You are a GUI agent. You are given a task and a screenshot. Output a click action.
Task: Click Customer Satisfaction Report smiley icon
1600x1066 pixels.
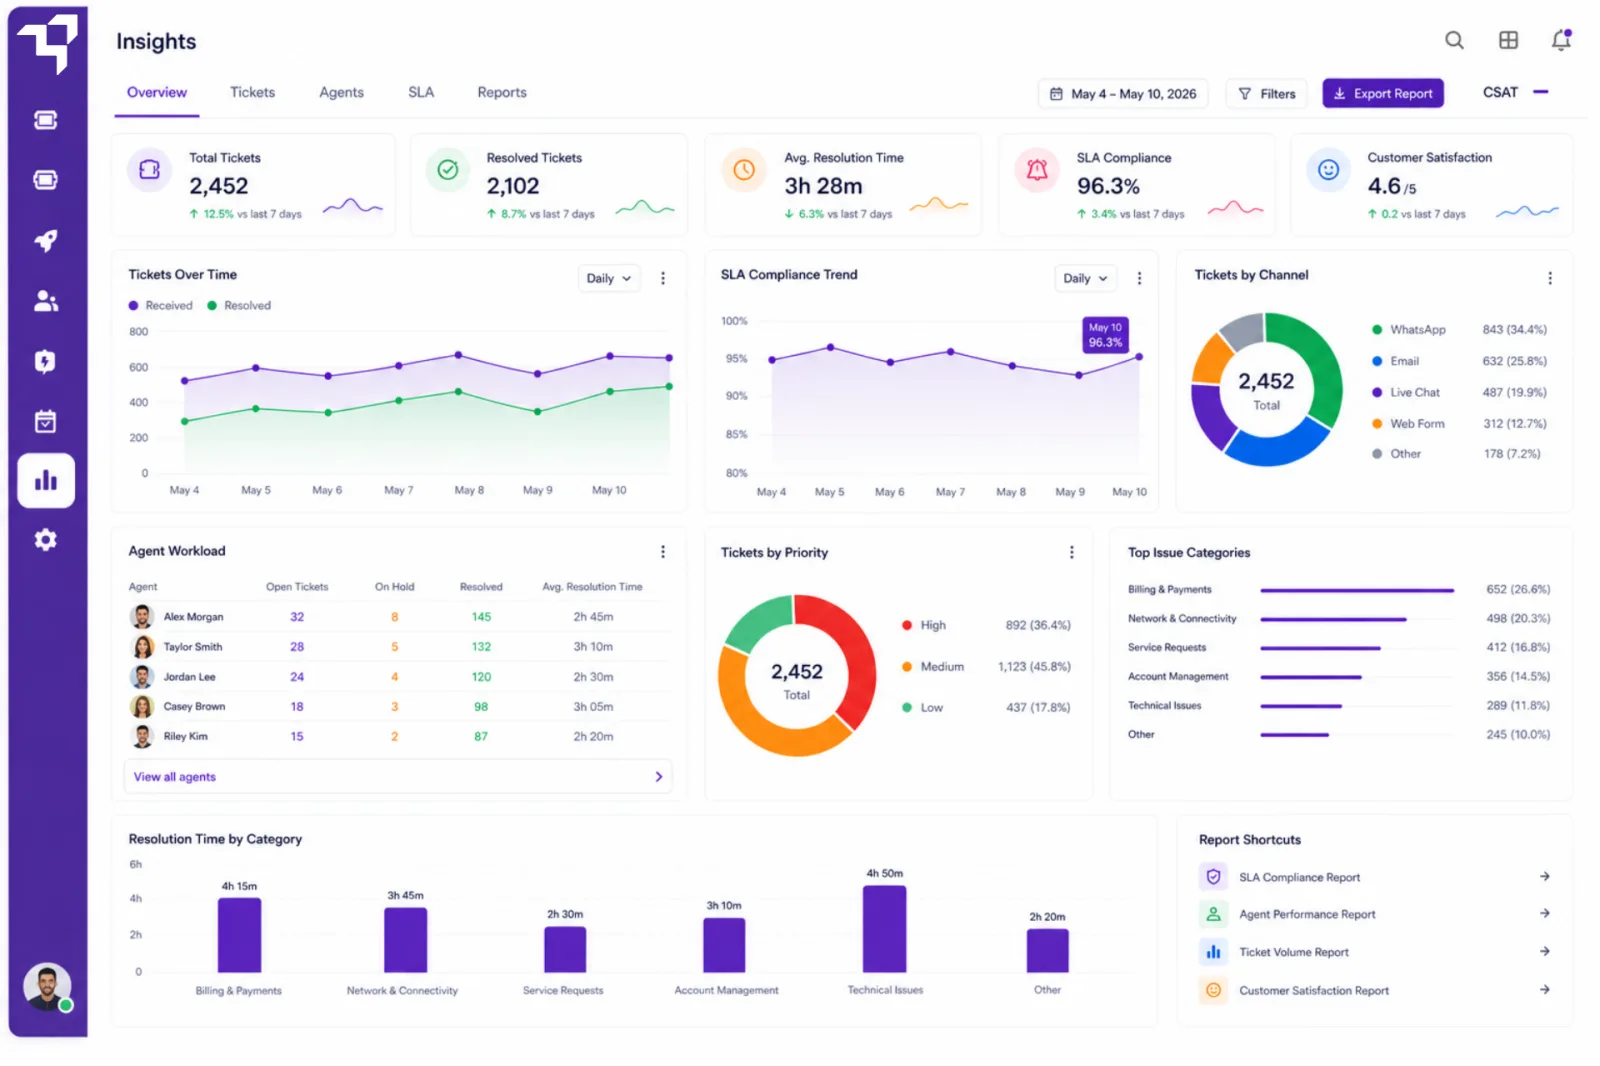(x=1213, y=990)
